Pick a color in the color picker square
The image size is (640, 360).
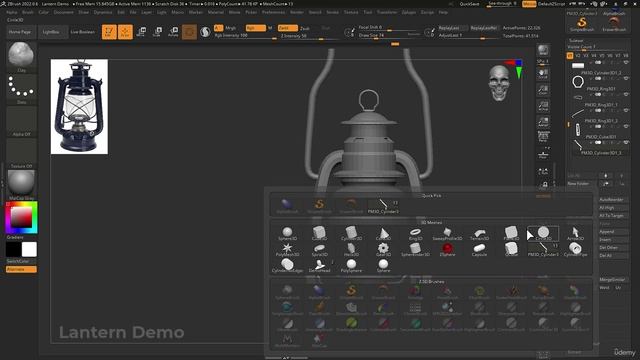[21, 217]
